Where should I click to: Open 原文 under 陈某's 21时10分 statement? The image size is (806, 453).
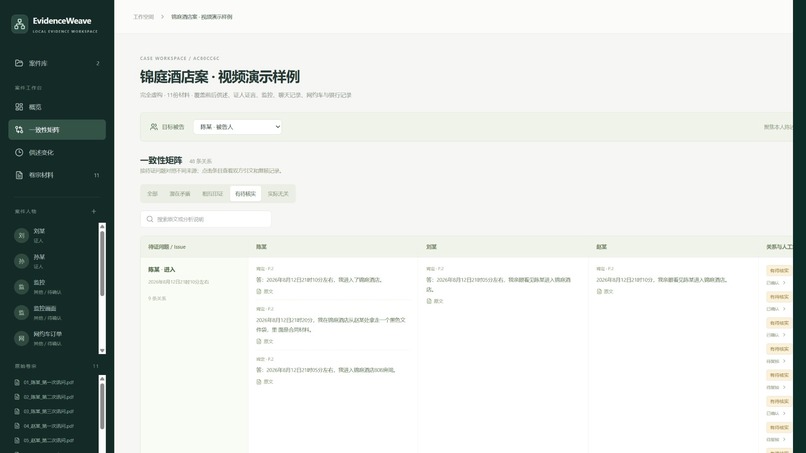click(265, 292)
